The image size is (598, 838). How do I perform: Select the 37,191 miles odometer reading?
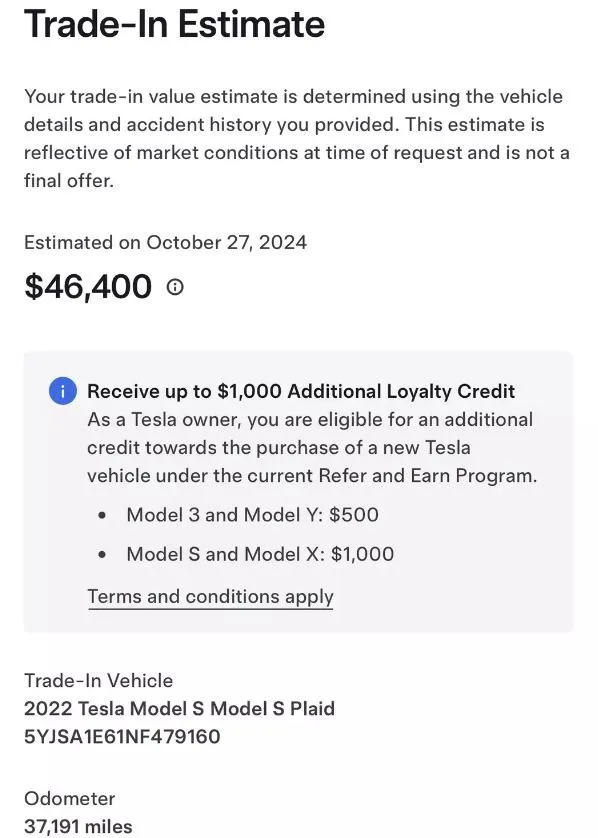(78, 826)
